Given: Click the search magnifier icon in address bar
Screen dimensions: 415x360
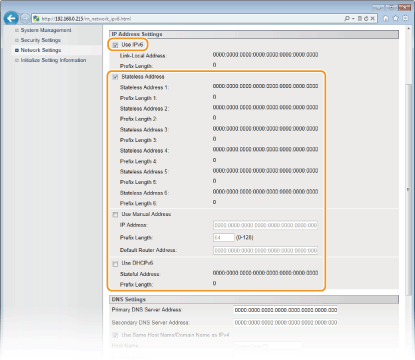Looking at the screenshot, I should point(347,19).
